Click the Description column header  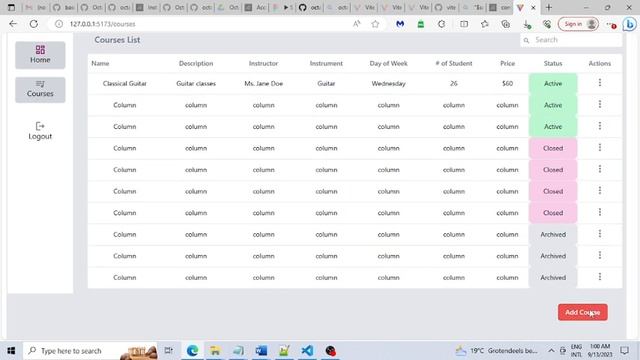196,64
